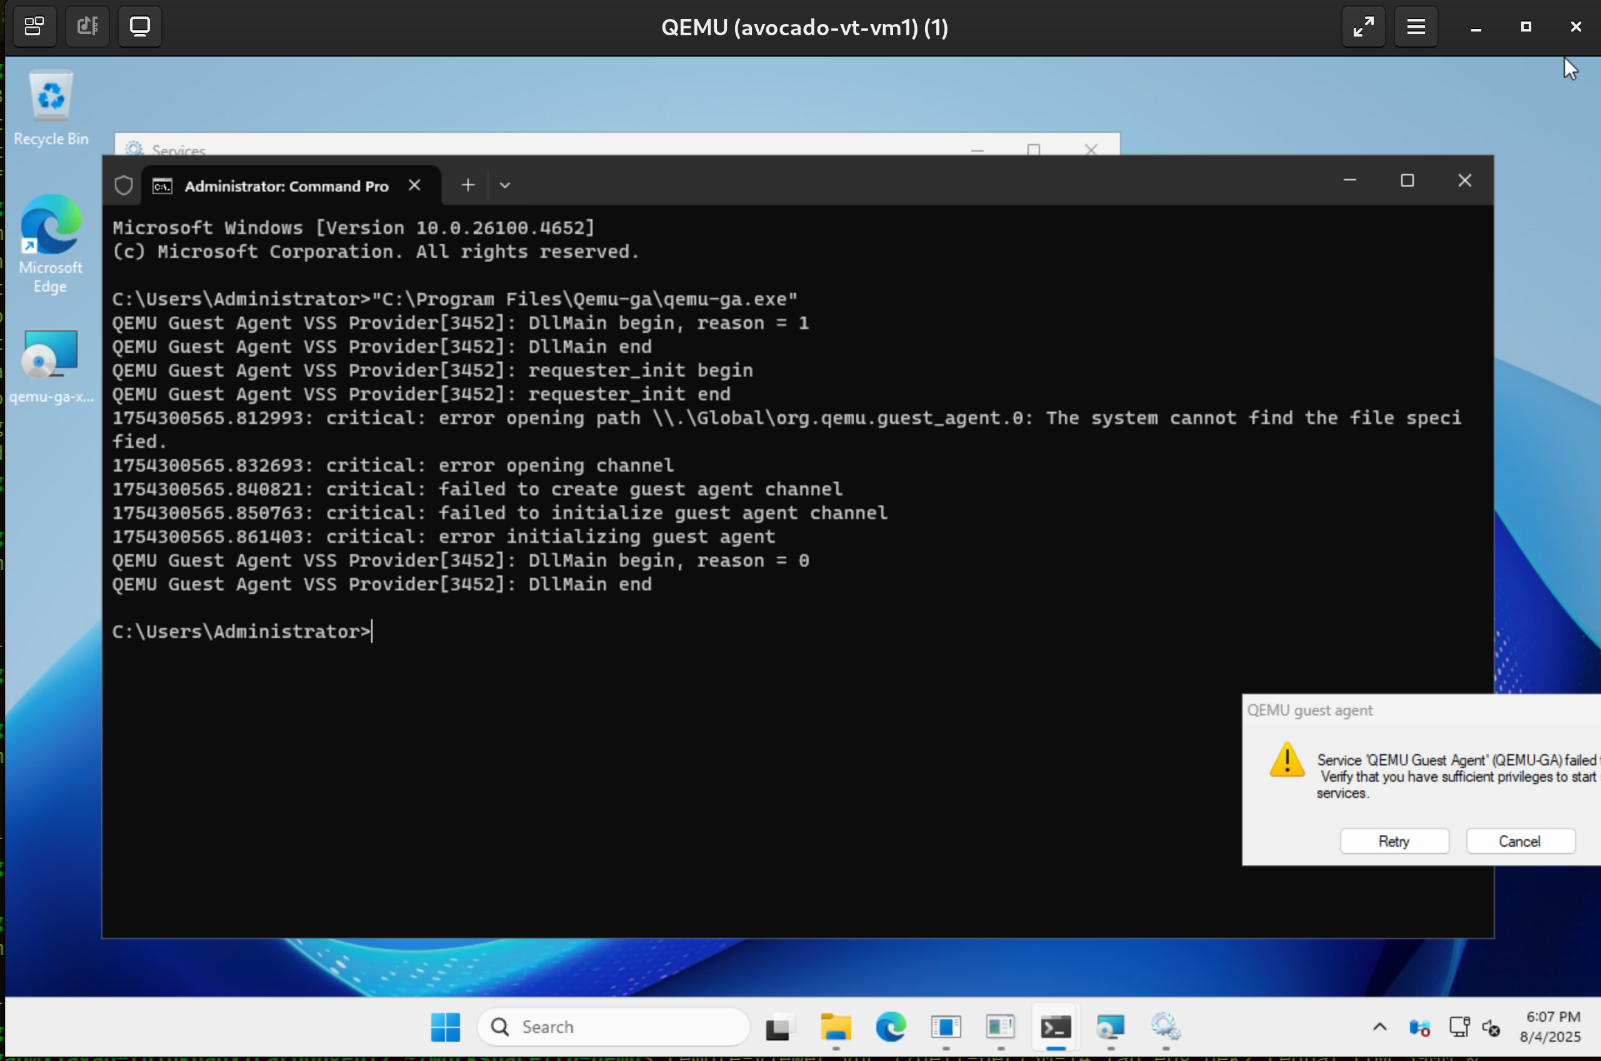
Task: Click the qemu-ga installer icon in the taskbar
Action: coord(1110,1027)
